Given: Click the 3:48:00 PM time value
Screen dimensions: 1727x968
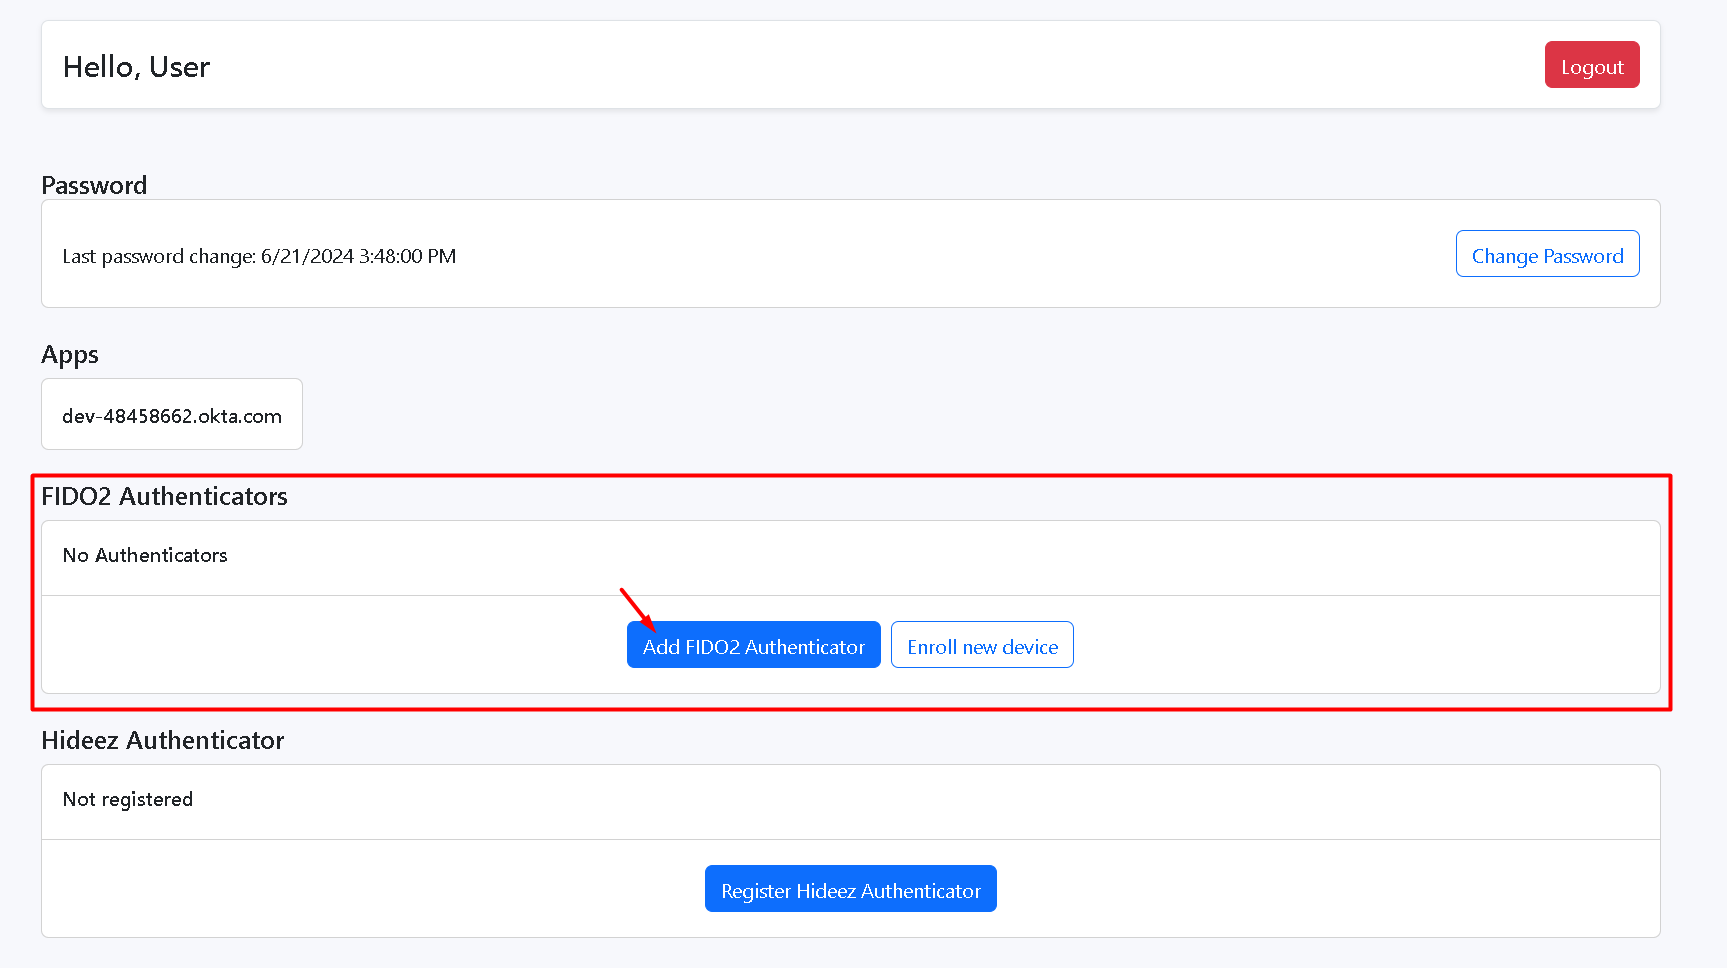Looking at the screenshot, I should pos(407,256).
